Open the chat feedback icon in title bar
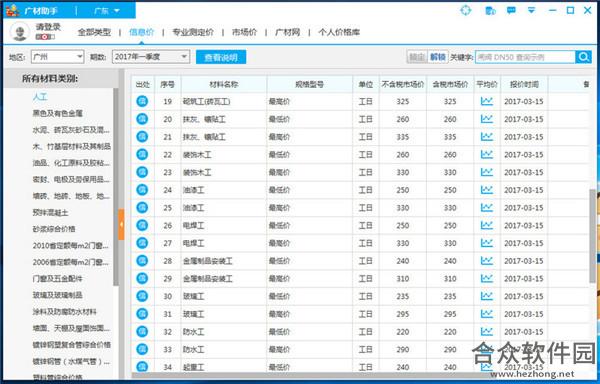The height and width of the screenshot is (384, 600). (511, 10)
